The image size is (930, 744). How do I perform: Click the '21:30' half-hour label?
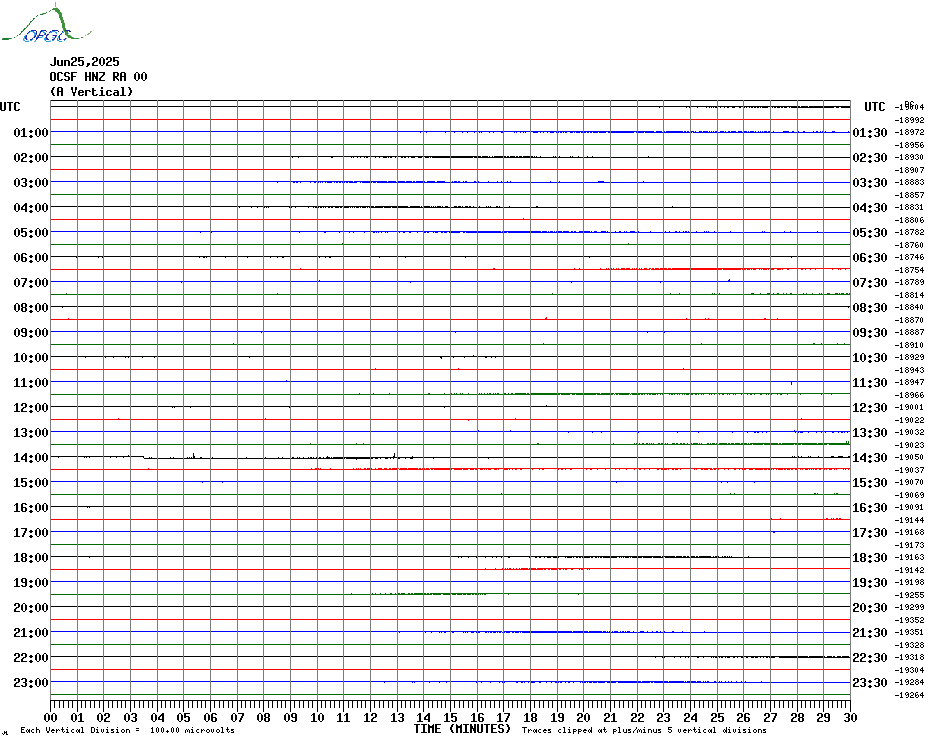tap(870, 632)
